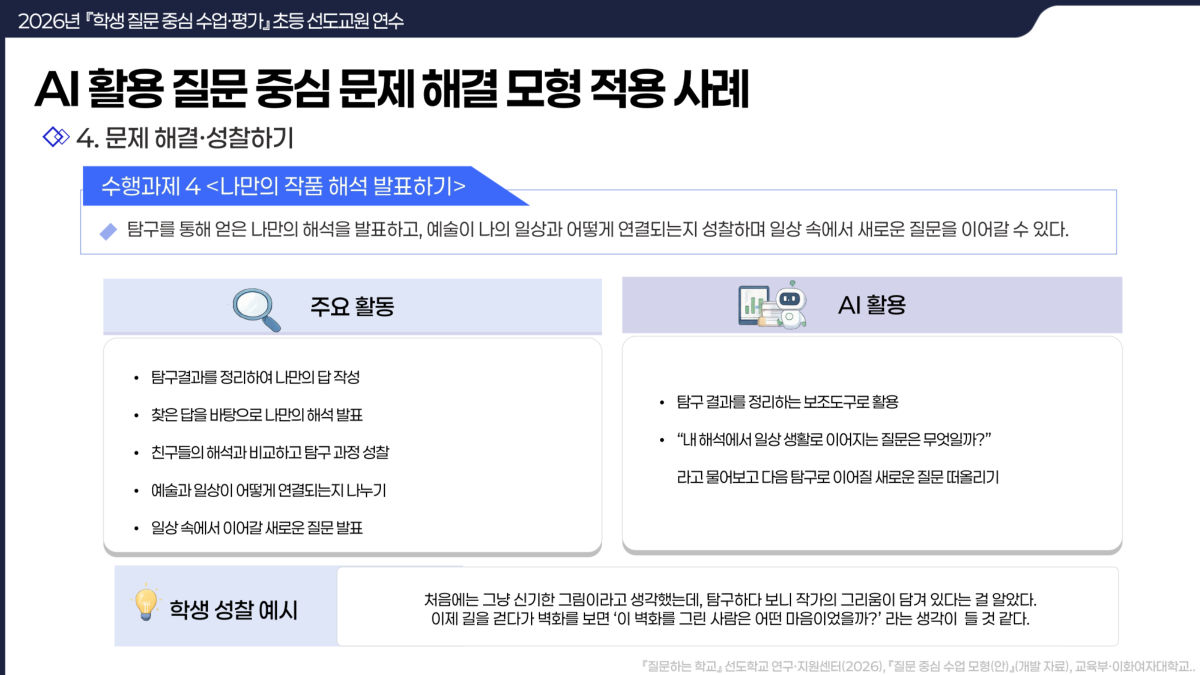Click the 학생 성찰 예시 label
The height and width of the screenshot is (675, 1200).
233,609
